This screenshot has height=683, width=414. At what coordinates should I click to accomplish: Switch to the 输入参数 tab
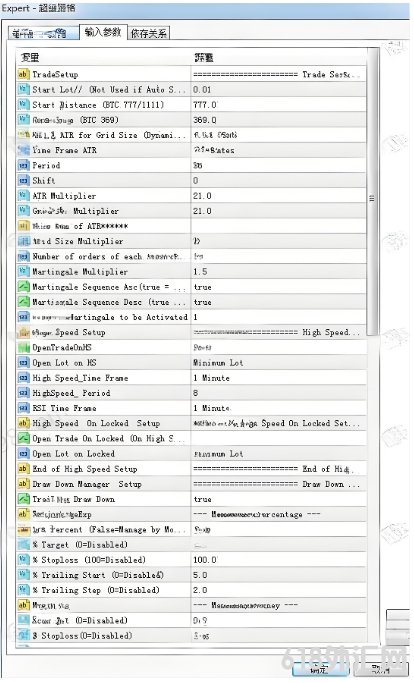coord(103,32)
